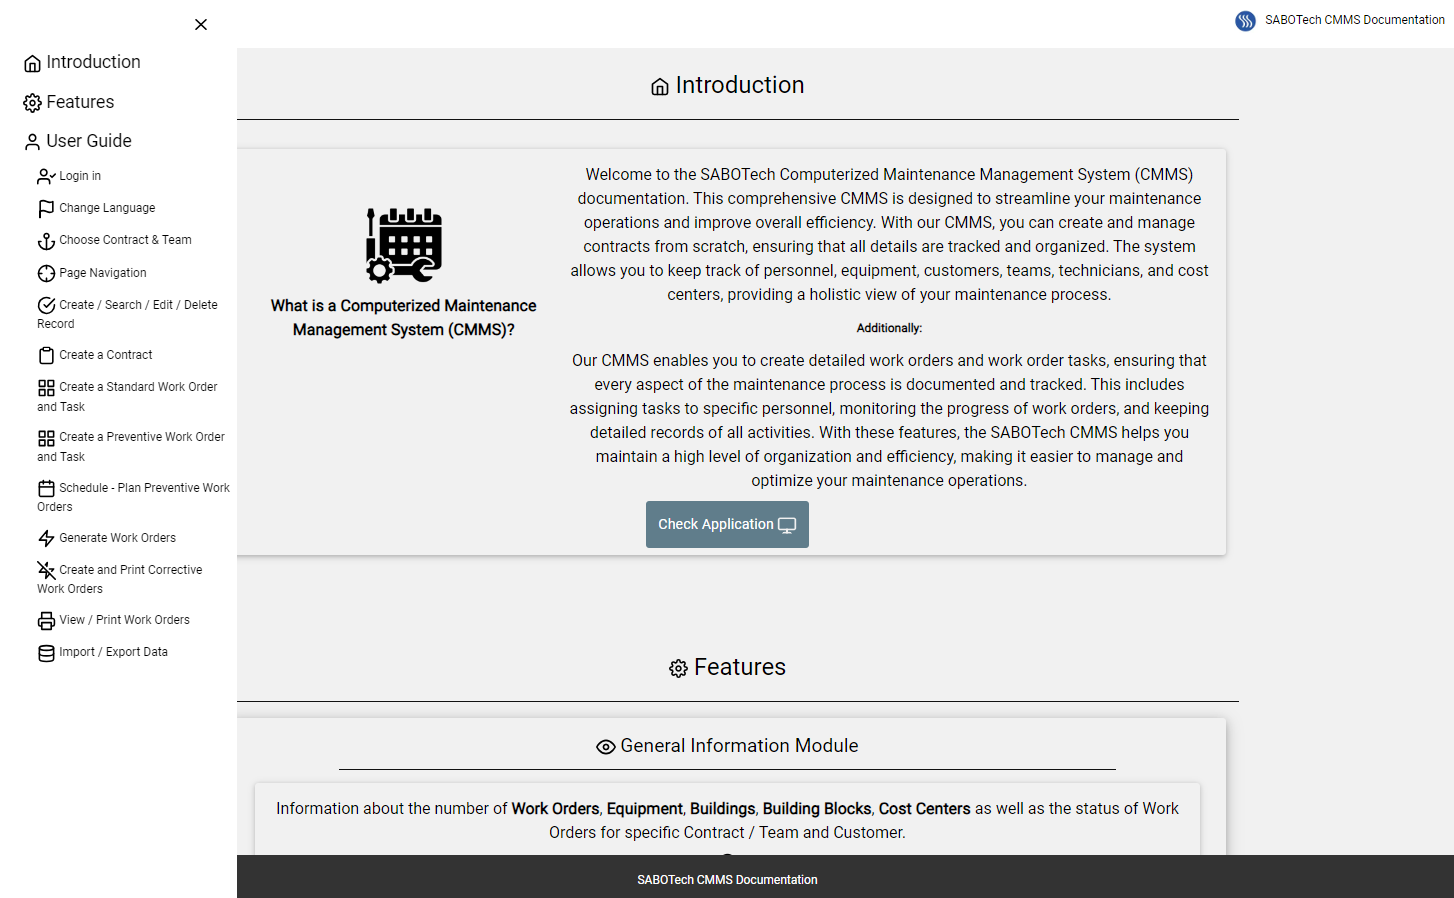
Task: Click the CMMS calendar wrench illustration
Action: click(x=404, y=245)
